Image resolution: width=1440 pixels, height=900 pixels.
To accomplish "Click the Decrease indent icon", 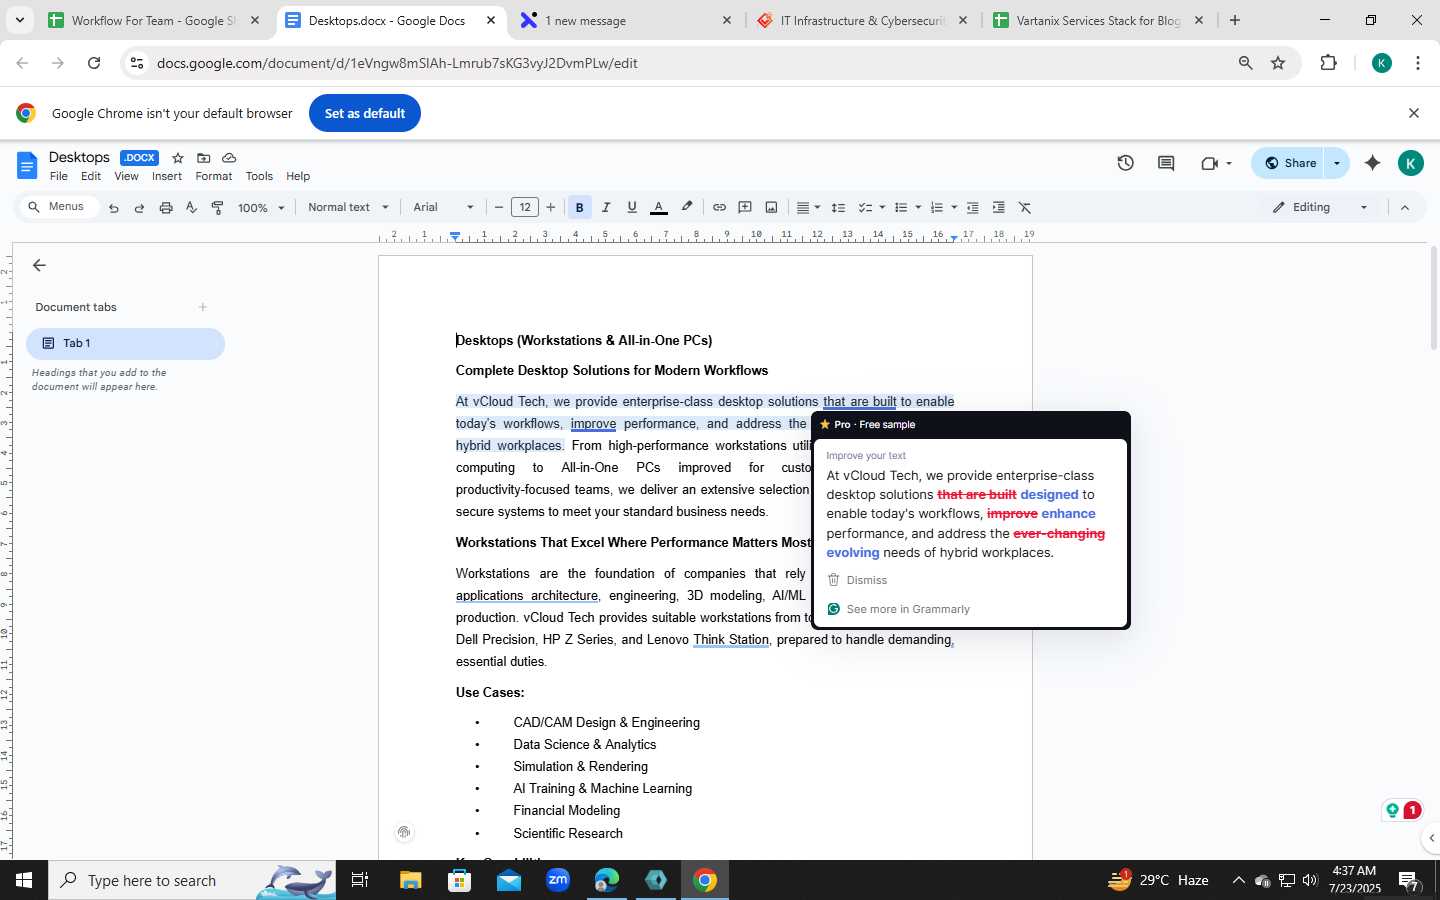I will 972,208.
